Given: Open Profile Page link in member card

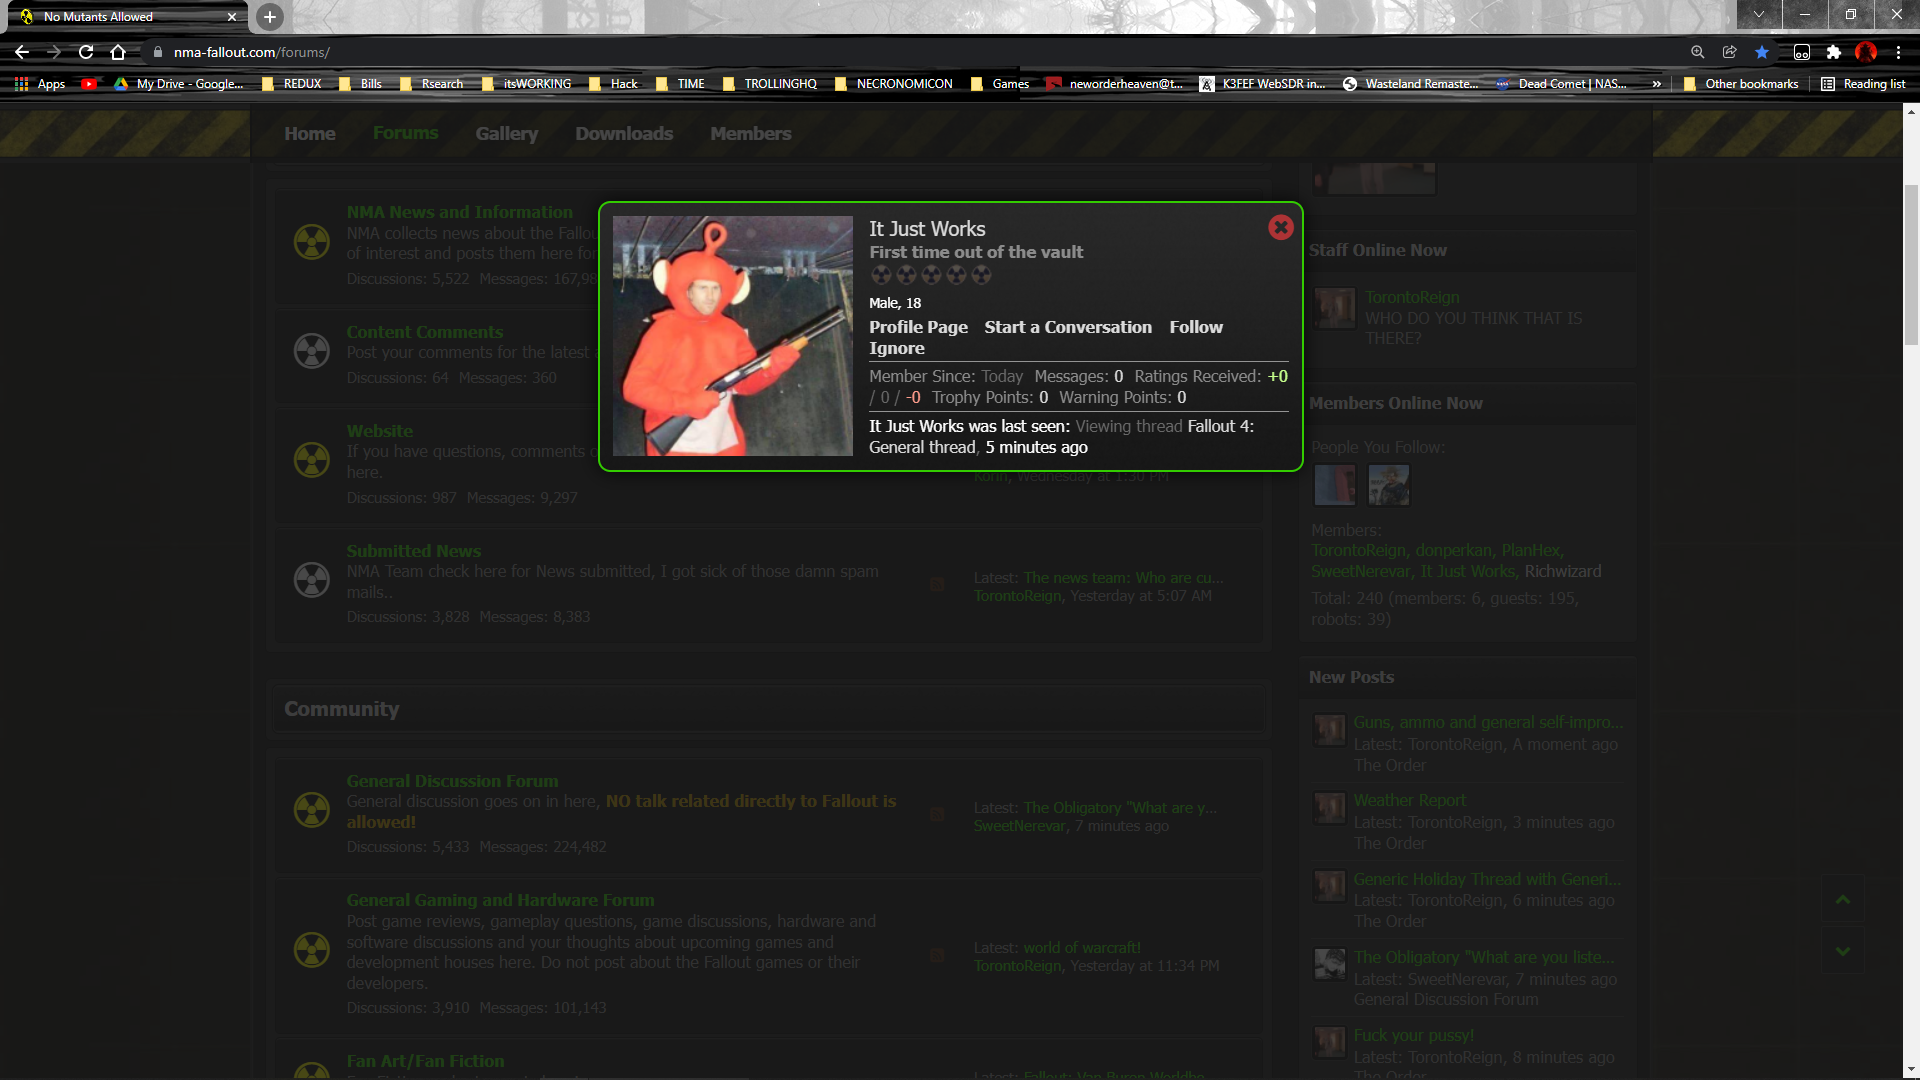Looking at the screenshot, I should [x=918, y=327].
